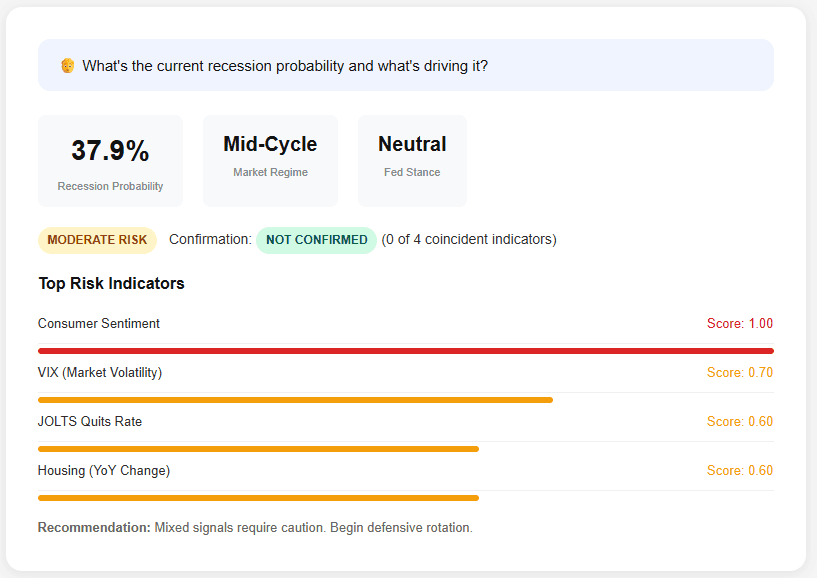Click the Neutral Fed Stance card

[x=412, y=160]
